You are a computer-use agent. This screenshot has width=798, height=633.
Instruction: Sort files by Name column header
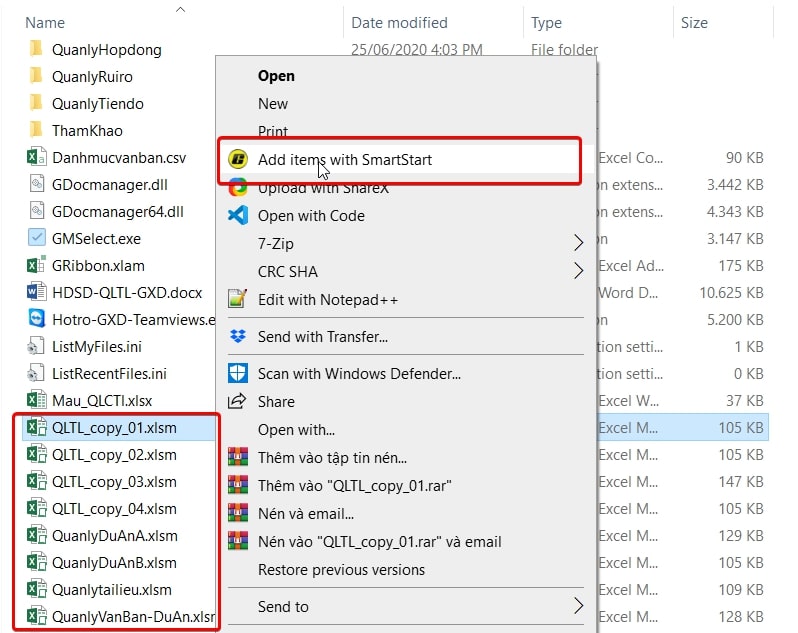click(x=45, y=22)
